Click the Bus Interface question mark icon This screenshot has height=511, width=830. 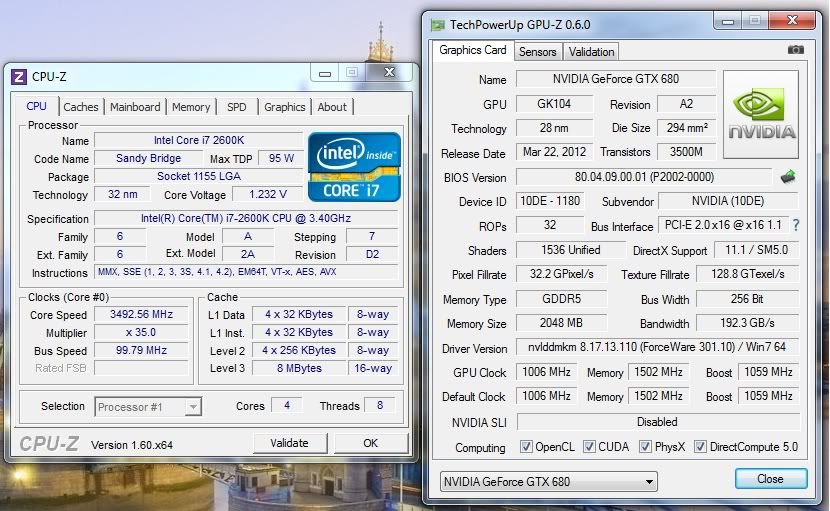796,225
